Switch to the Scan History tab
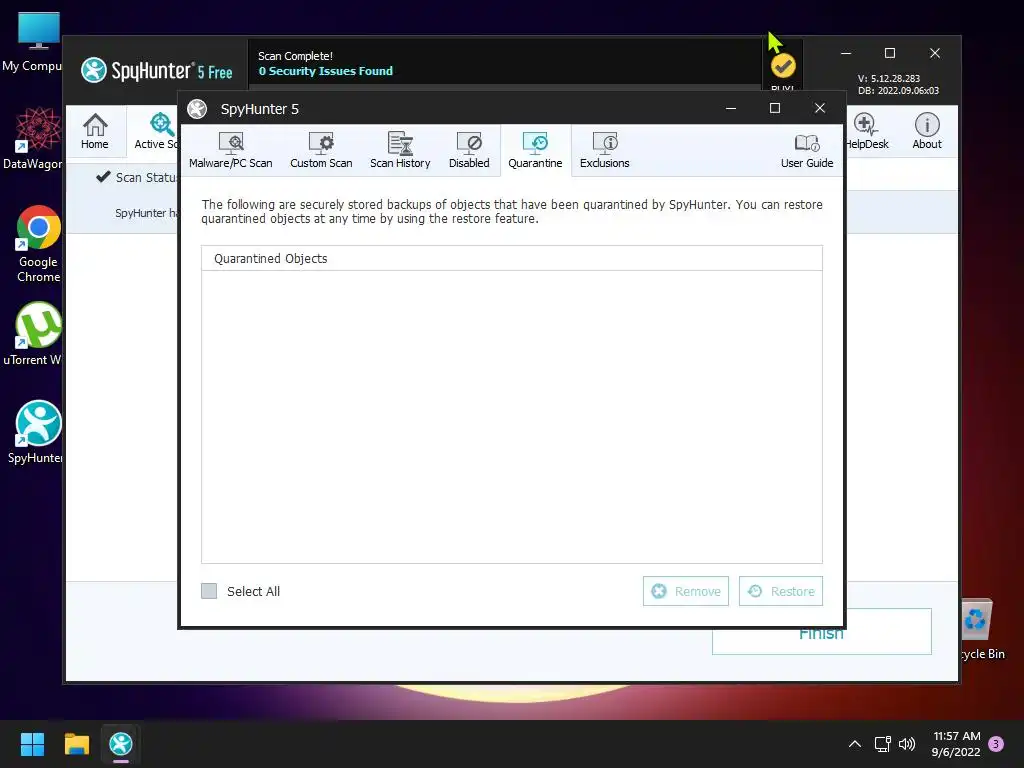The width and height of the screenshot is (1024, 768). (400, 150)
